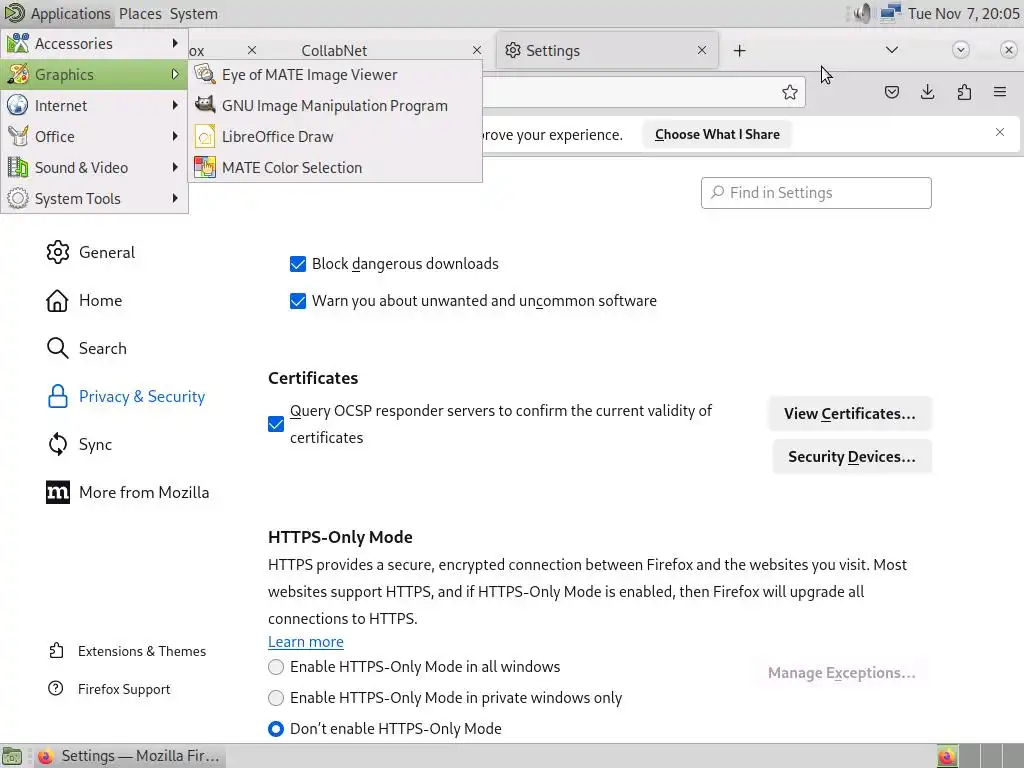The image size is (1024, 768).
Task: Click the Graphics category icon
Action: (x=18, y=74)
